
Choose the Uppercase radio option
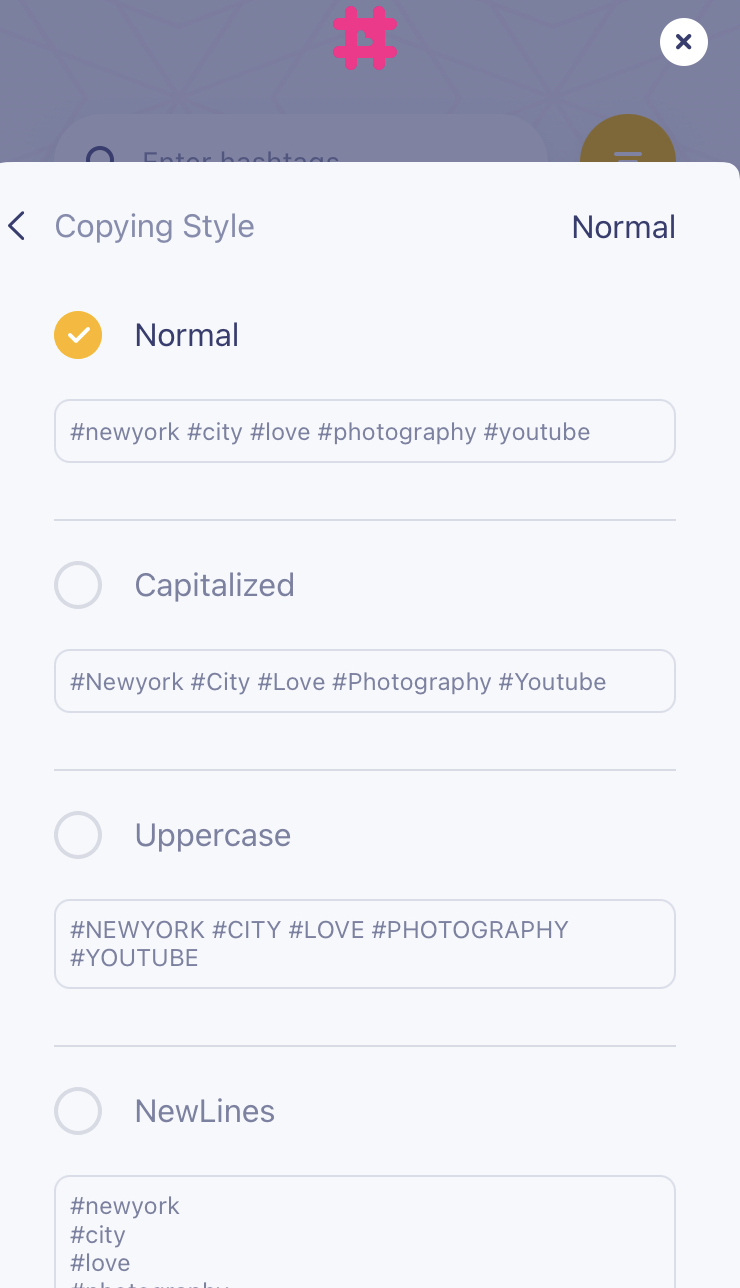pos(78,835)
